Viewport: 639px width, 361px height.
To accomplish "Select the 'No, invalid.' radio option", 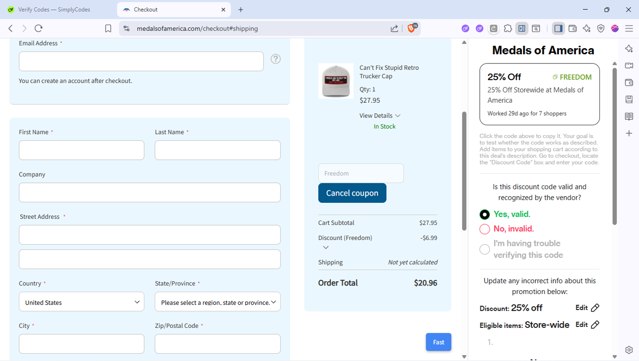I will point(485,229).
